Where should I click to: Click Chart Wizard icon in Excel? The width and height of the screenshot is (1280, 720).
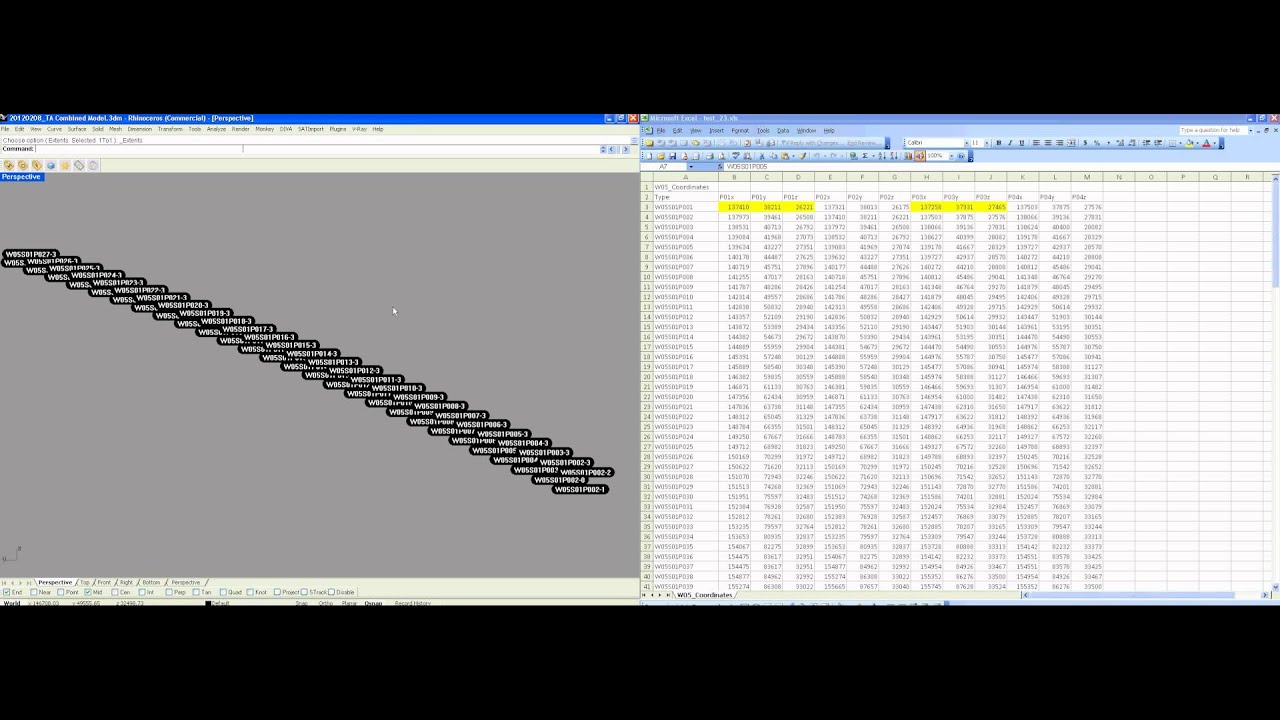[x=908, y=156]
